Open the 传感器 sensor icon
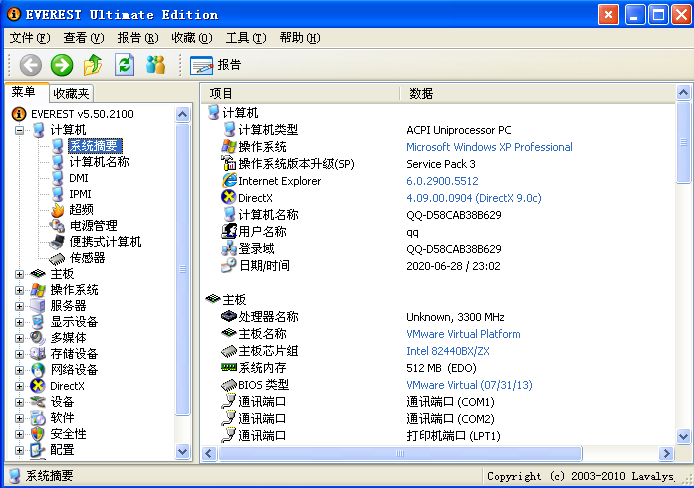The image size is (694, 488). coord(58,257)
